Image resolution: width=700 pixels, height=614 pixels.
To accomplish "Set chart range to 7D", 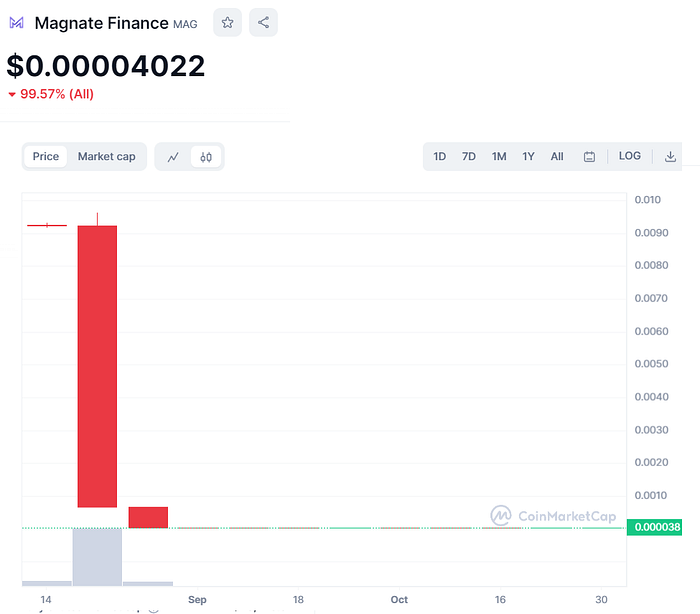I will click(469, 157).
